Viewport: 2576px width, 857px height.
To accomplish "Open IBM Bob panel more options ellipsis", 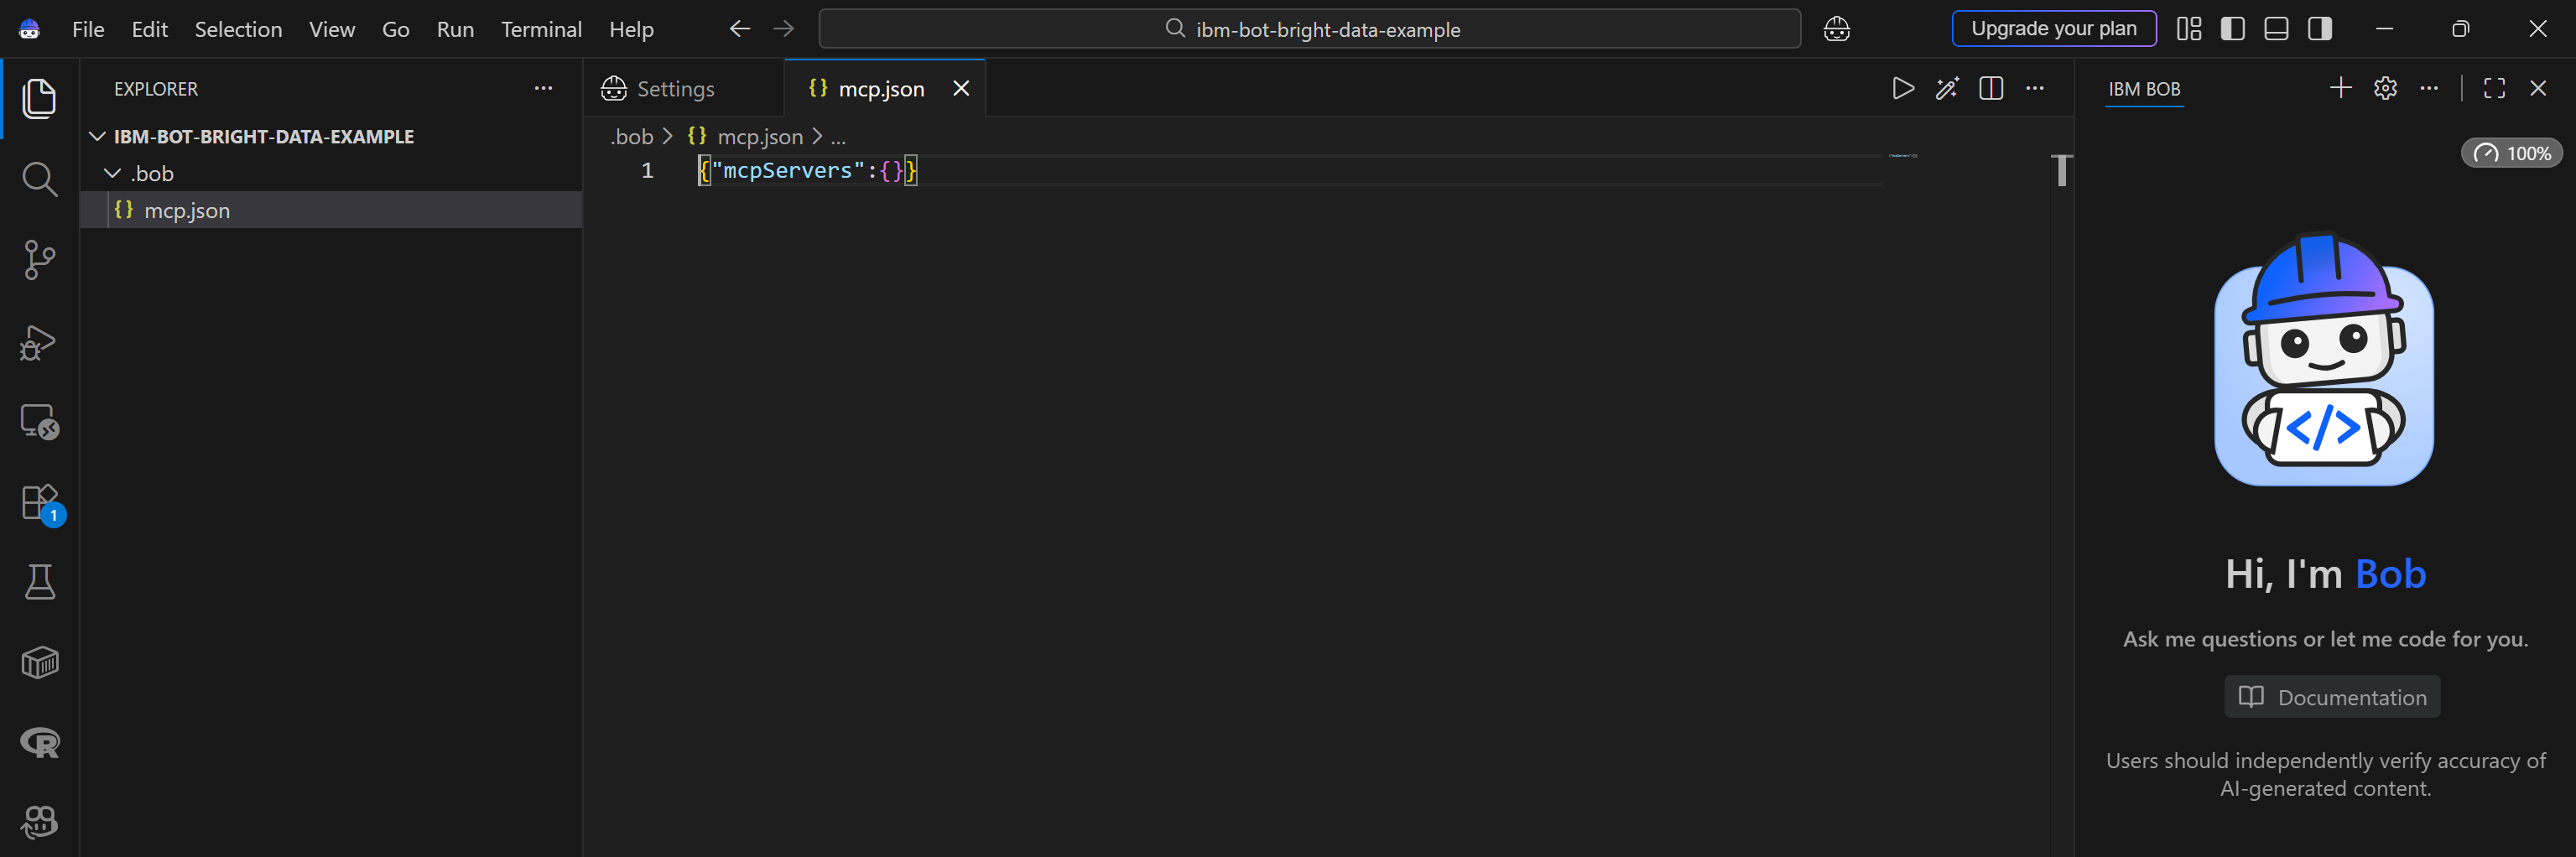I will pos(2429,88).
